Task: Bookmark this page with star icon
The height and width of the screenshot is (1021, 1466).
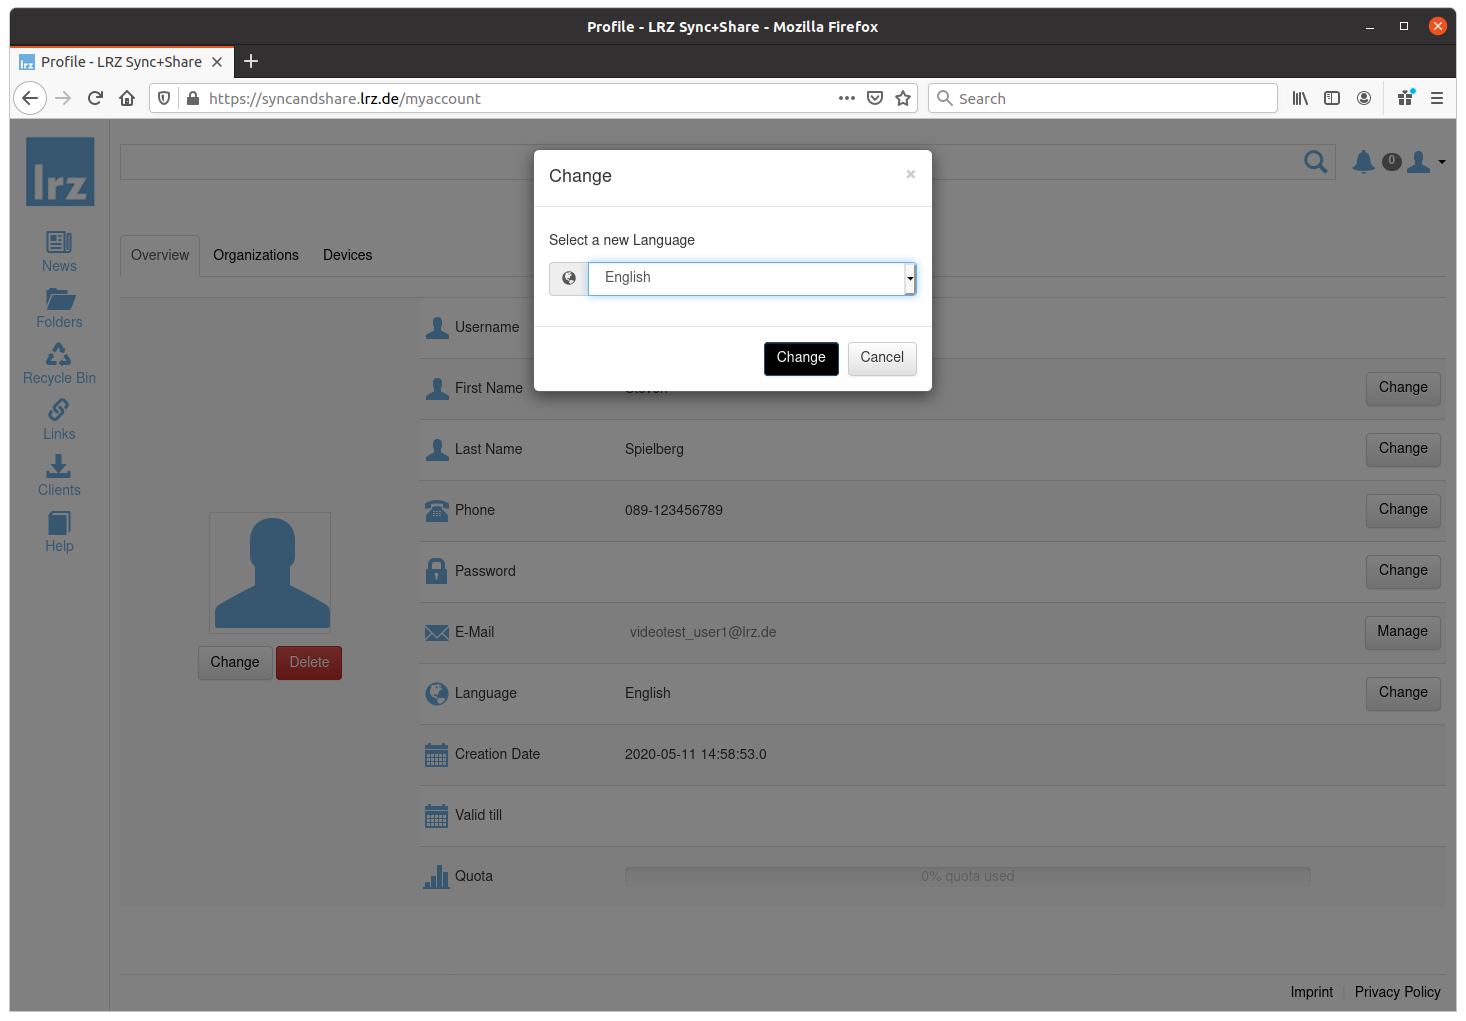Action: pos(903,98)
